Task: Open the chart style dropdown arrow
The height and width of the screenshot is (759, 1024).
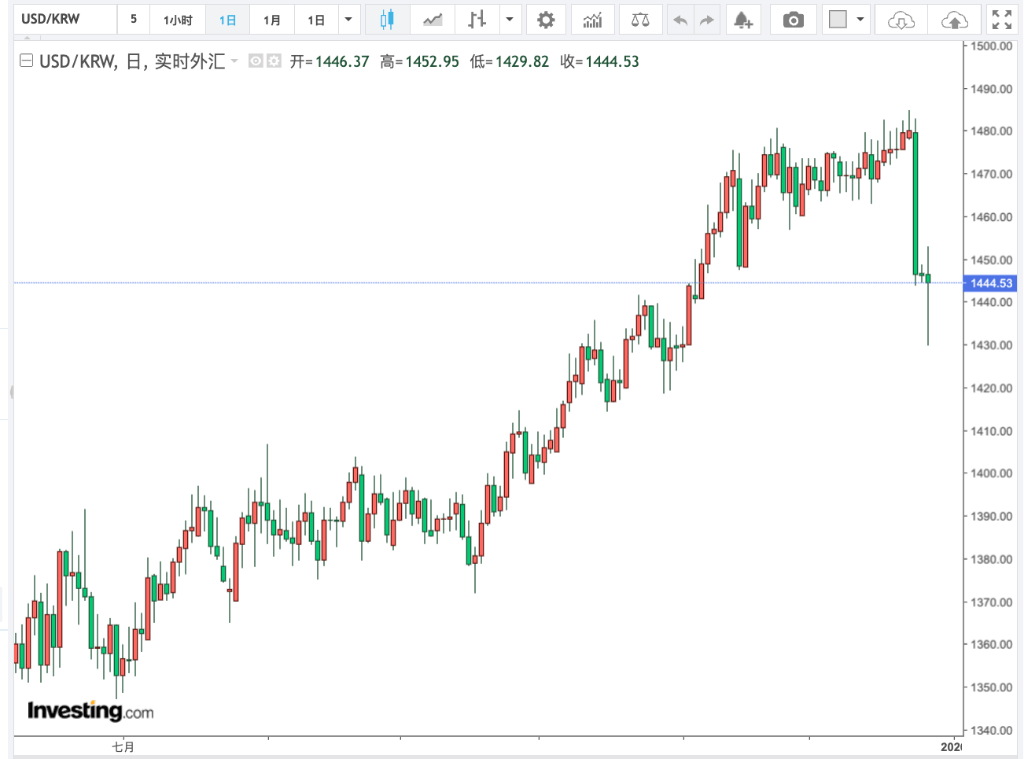Action: click(510, 19)
